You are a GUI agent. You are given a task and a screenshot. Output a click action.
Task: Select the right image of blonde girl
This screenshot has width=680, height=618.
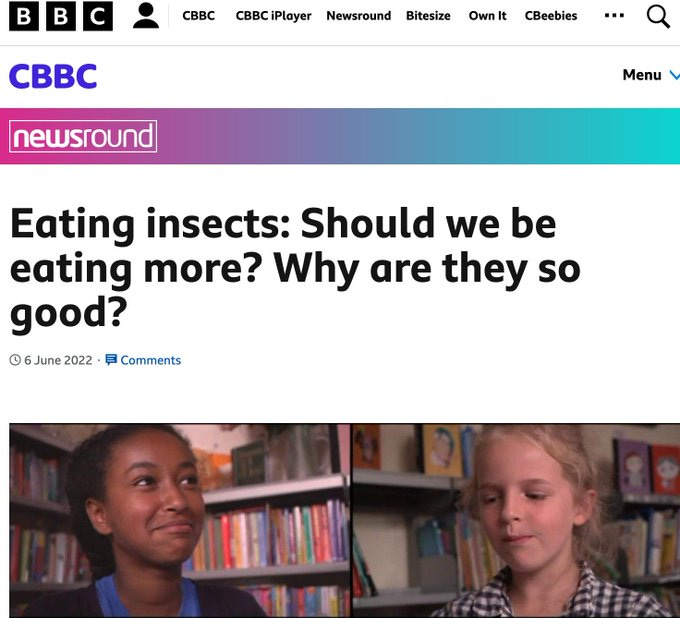tap(517, 520)
